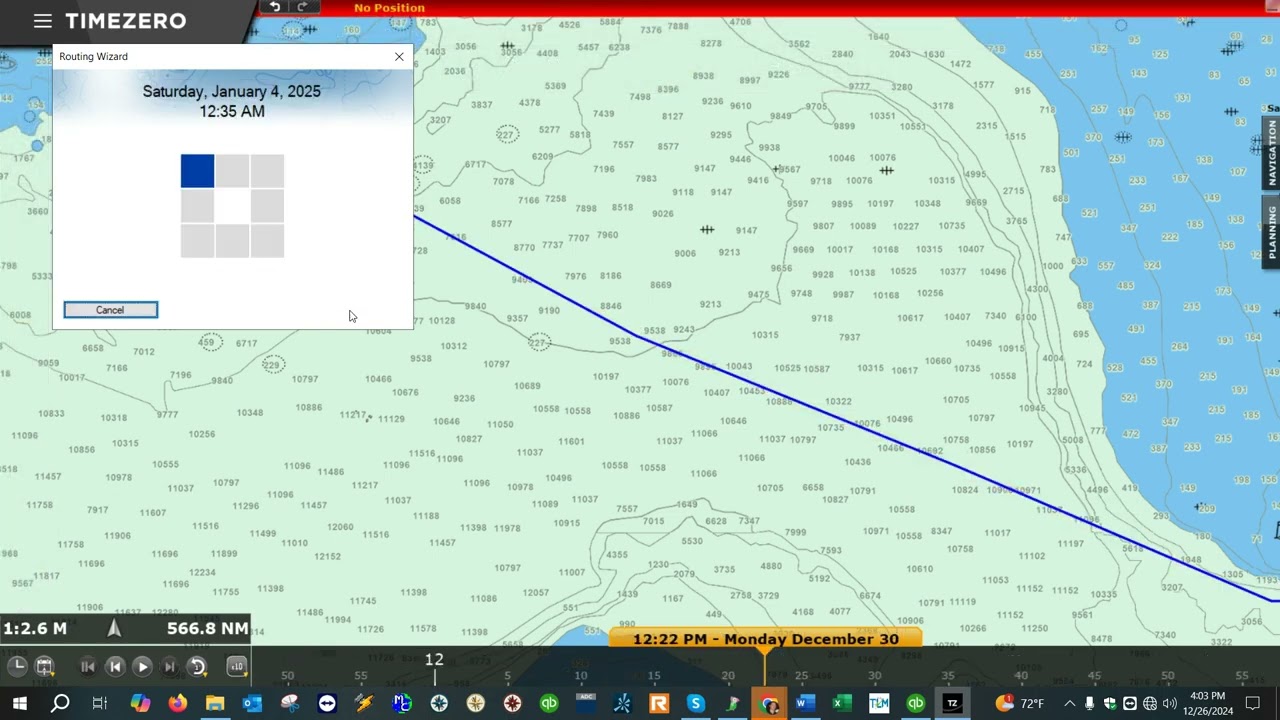Open Skype from the taskbar

[696, 704]
